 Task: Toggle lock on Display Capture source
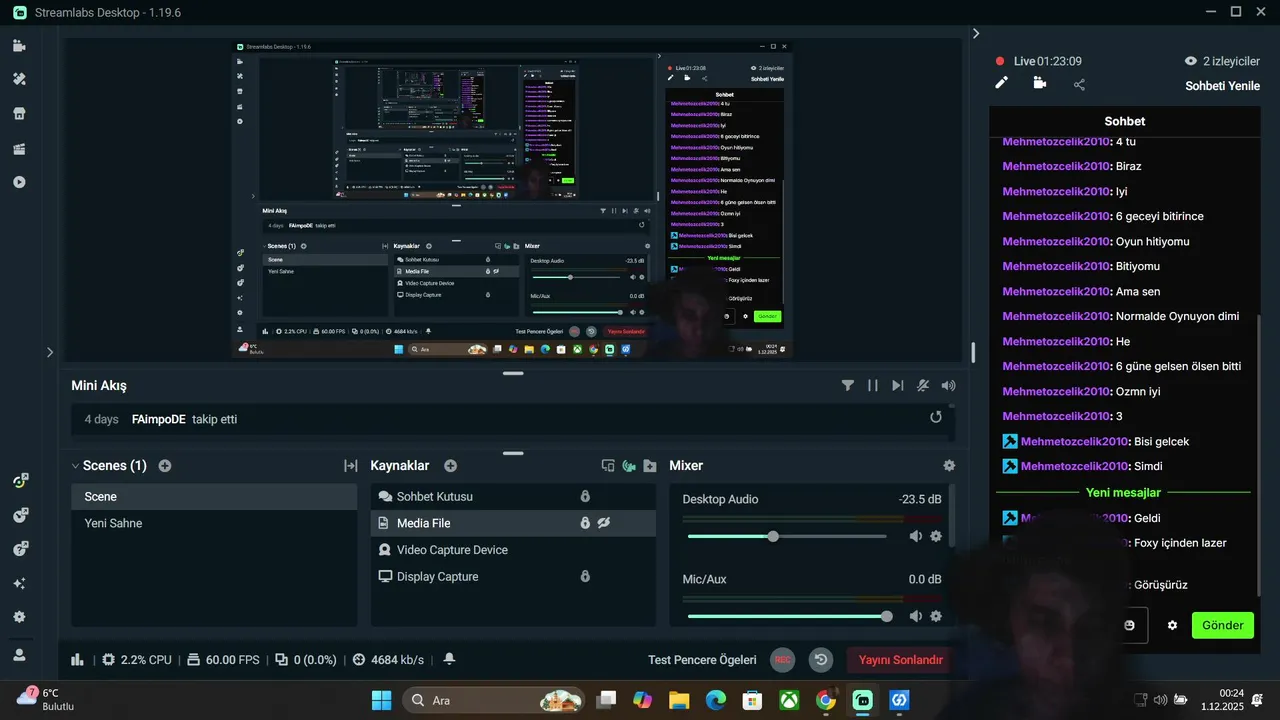(x=585, y=576)
